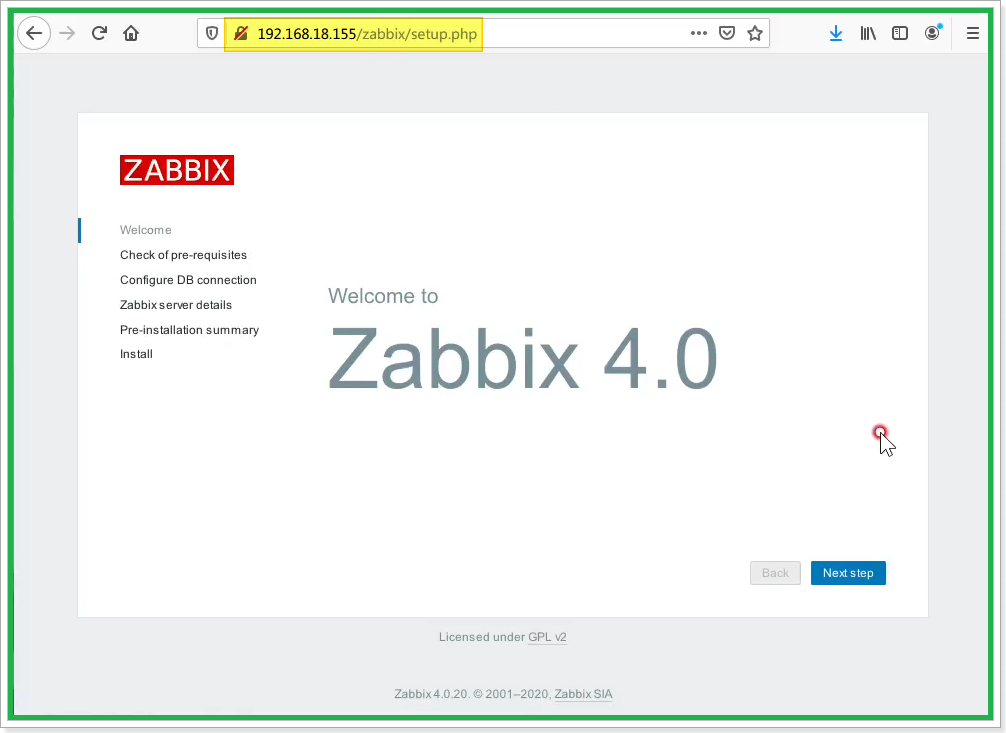Screen dimensions: 1006x733
Task: Select the Install step
Action: 136,354
